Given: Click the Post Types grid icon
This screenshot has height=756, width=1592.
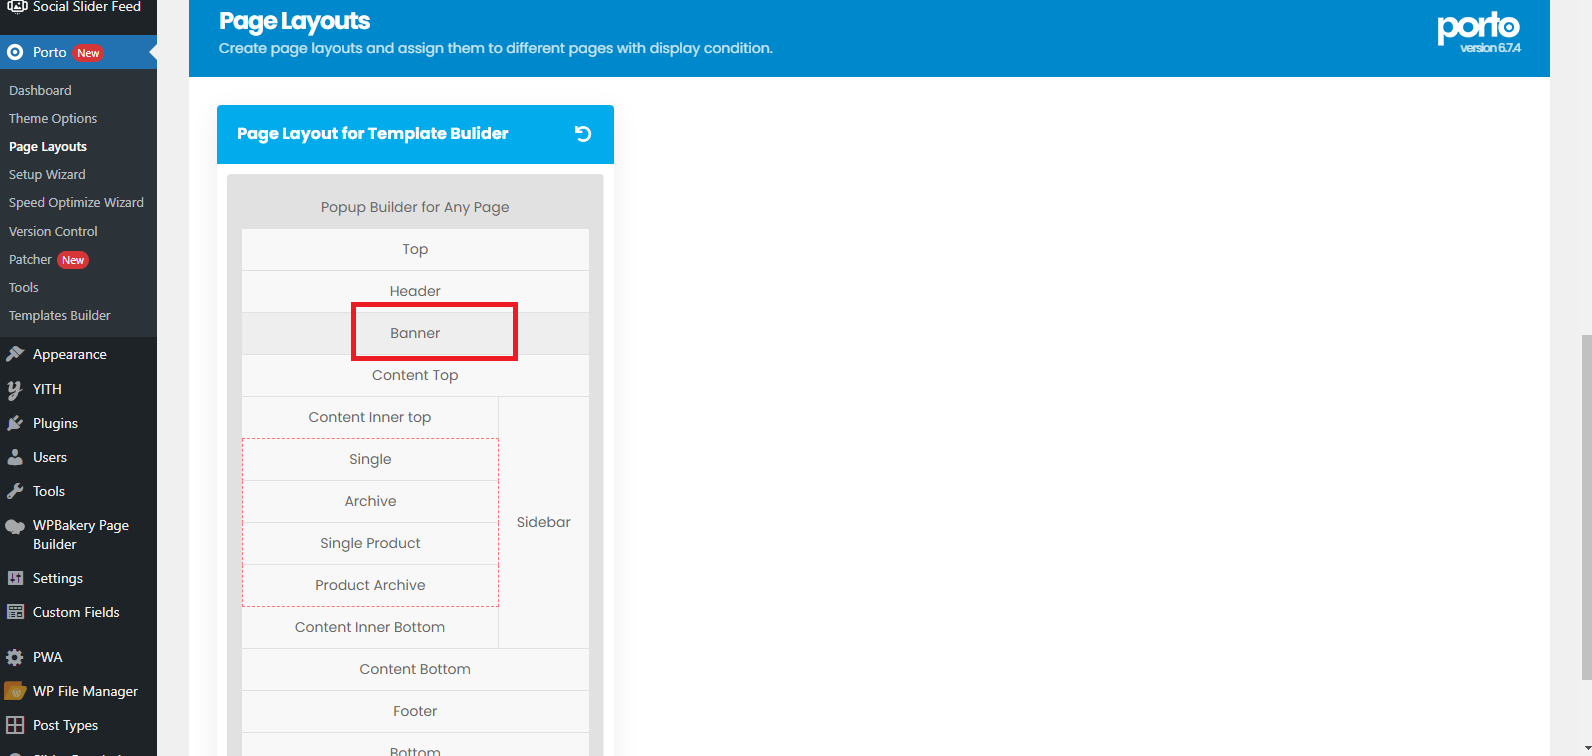Looking at the screenshot, I should (15, 725).
